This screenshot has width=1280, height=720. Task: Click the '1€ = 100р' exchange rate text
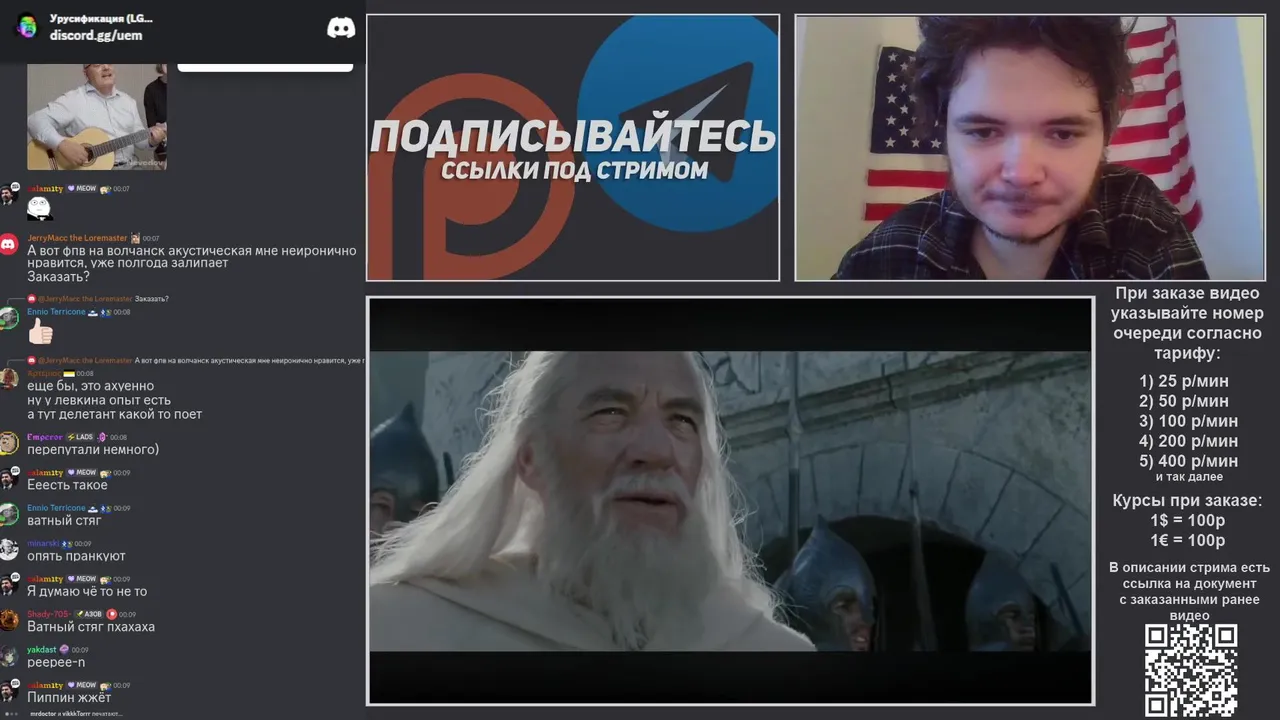(1187, 541)
